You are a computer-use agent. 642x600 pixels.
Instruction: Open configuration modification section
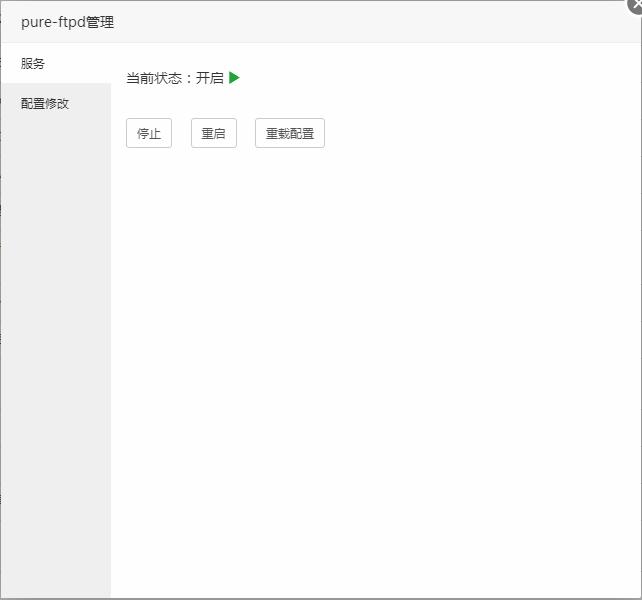[45, 103]
